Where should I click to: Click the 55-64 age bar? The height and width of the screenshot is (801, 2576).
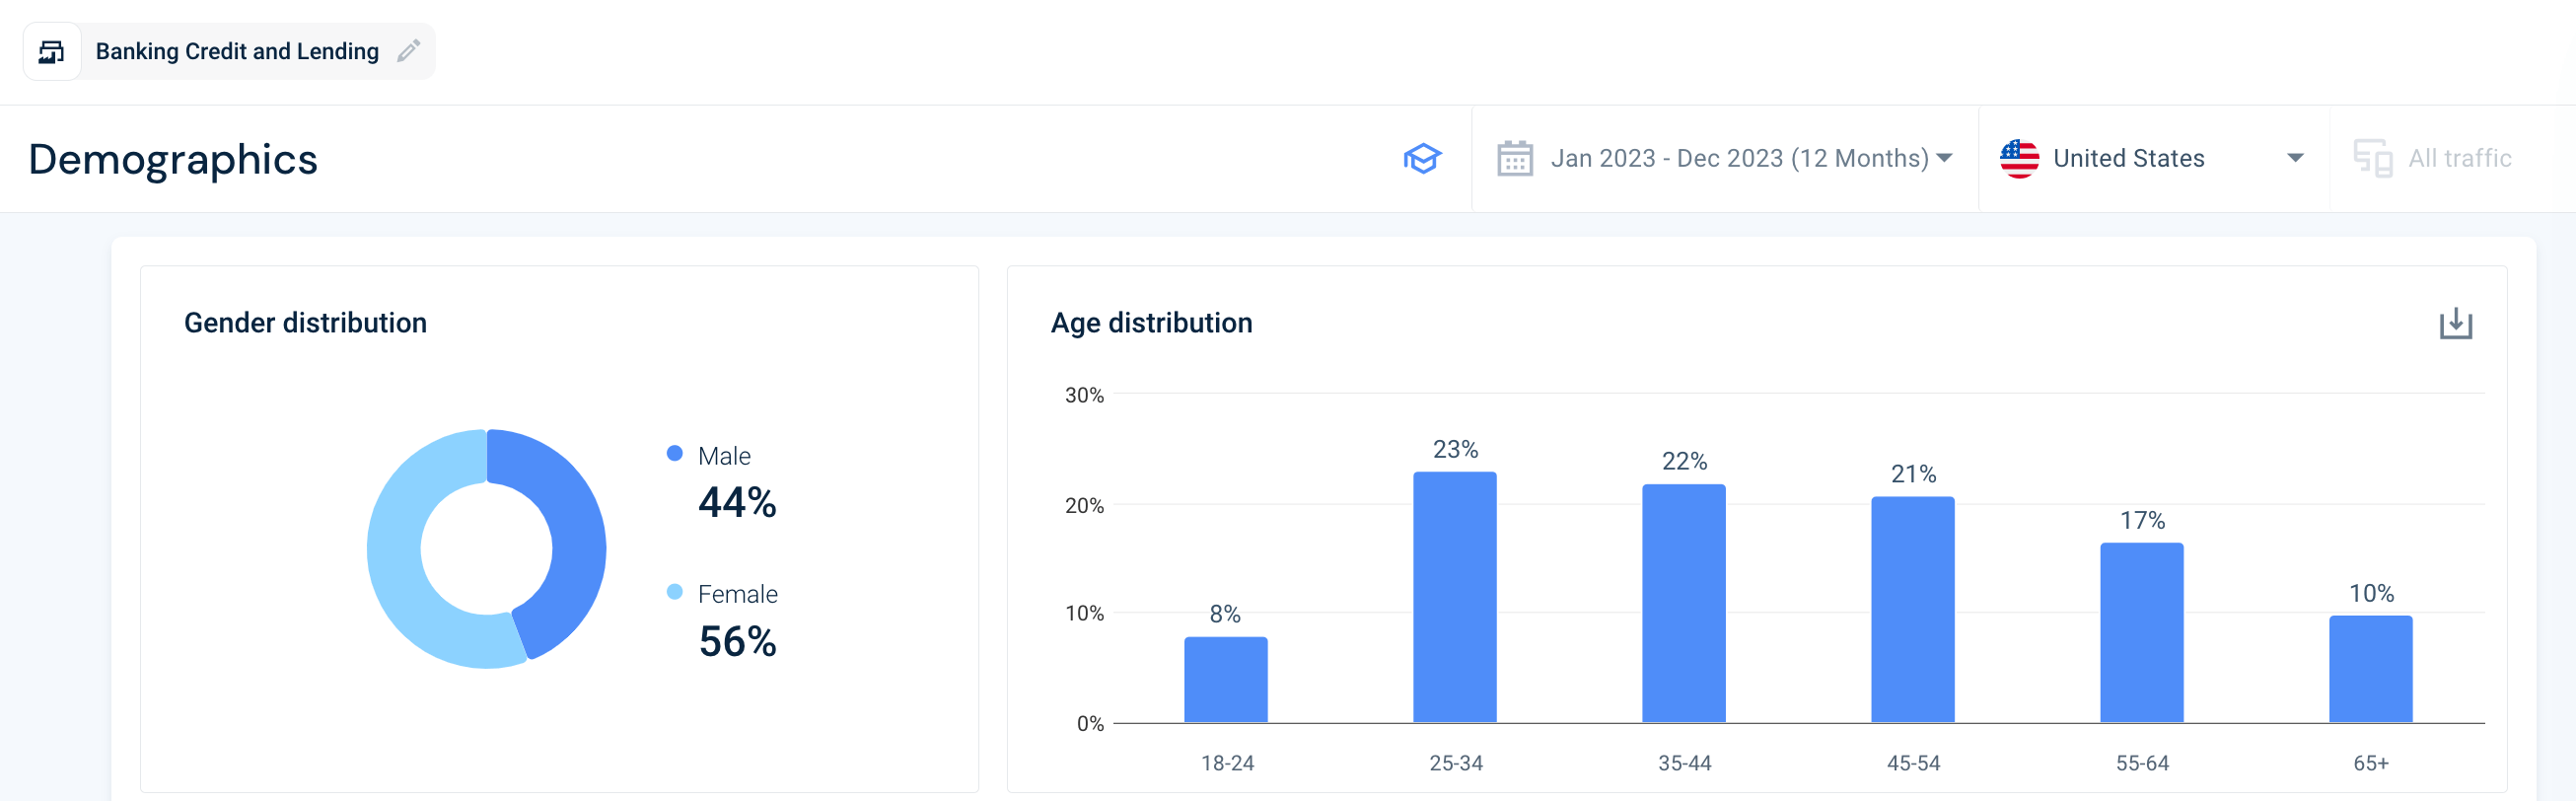[2142, 632]
